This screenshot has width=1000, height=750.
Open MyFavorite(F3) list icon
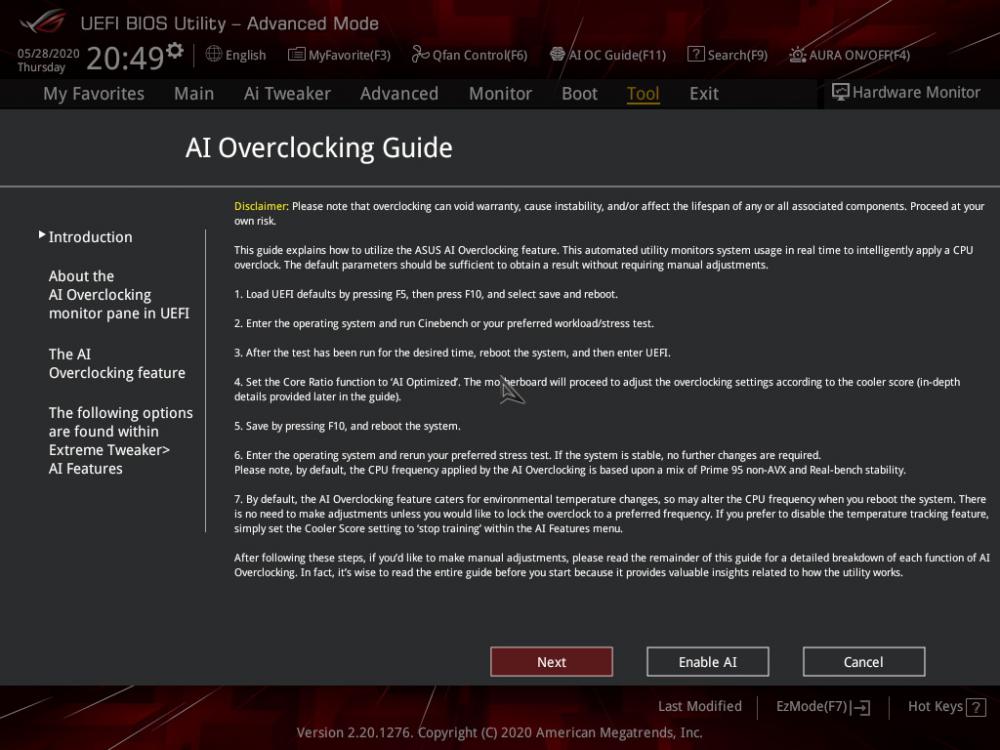297,55
